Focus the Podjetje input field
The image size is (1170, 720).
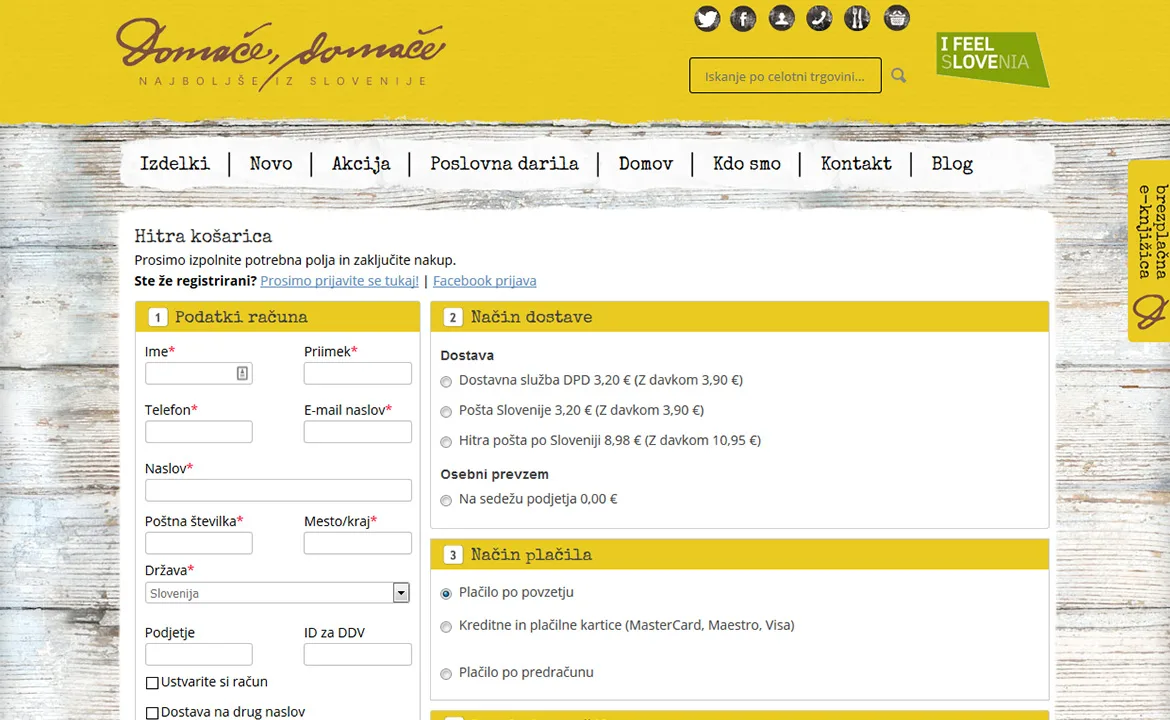click(198, 654)
